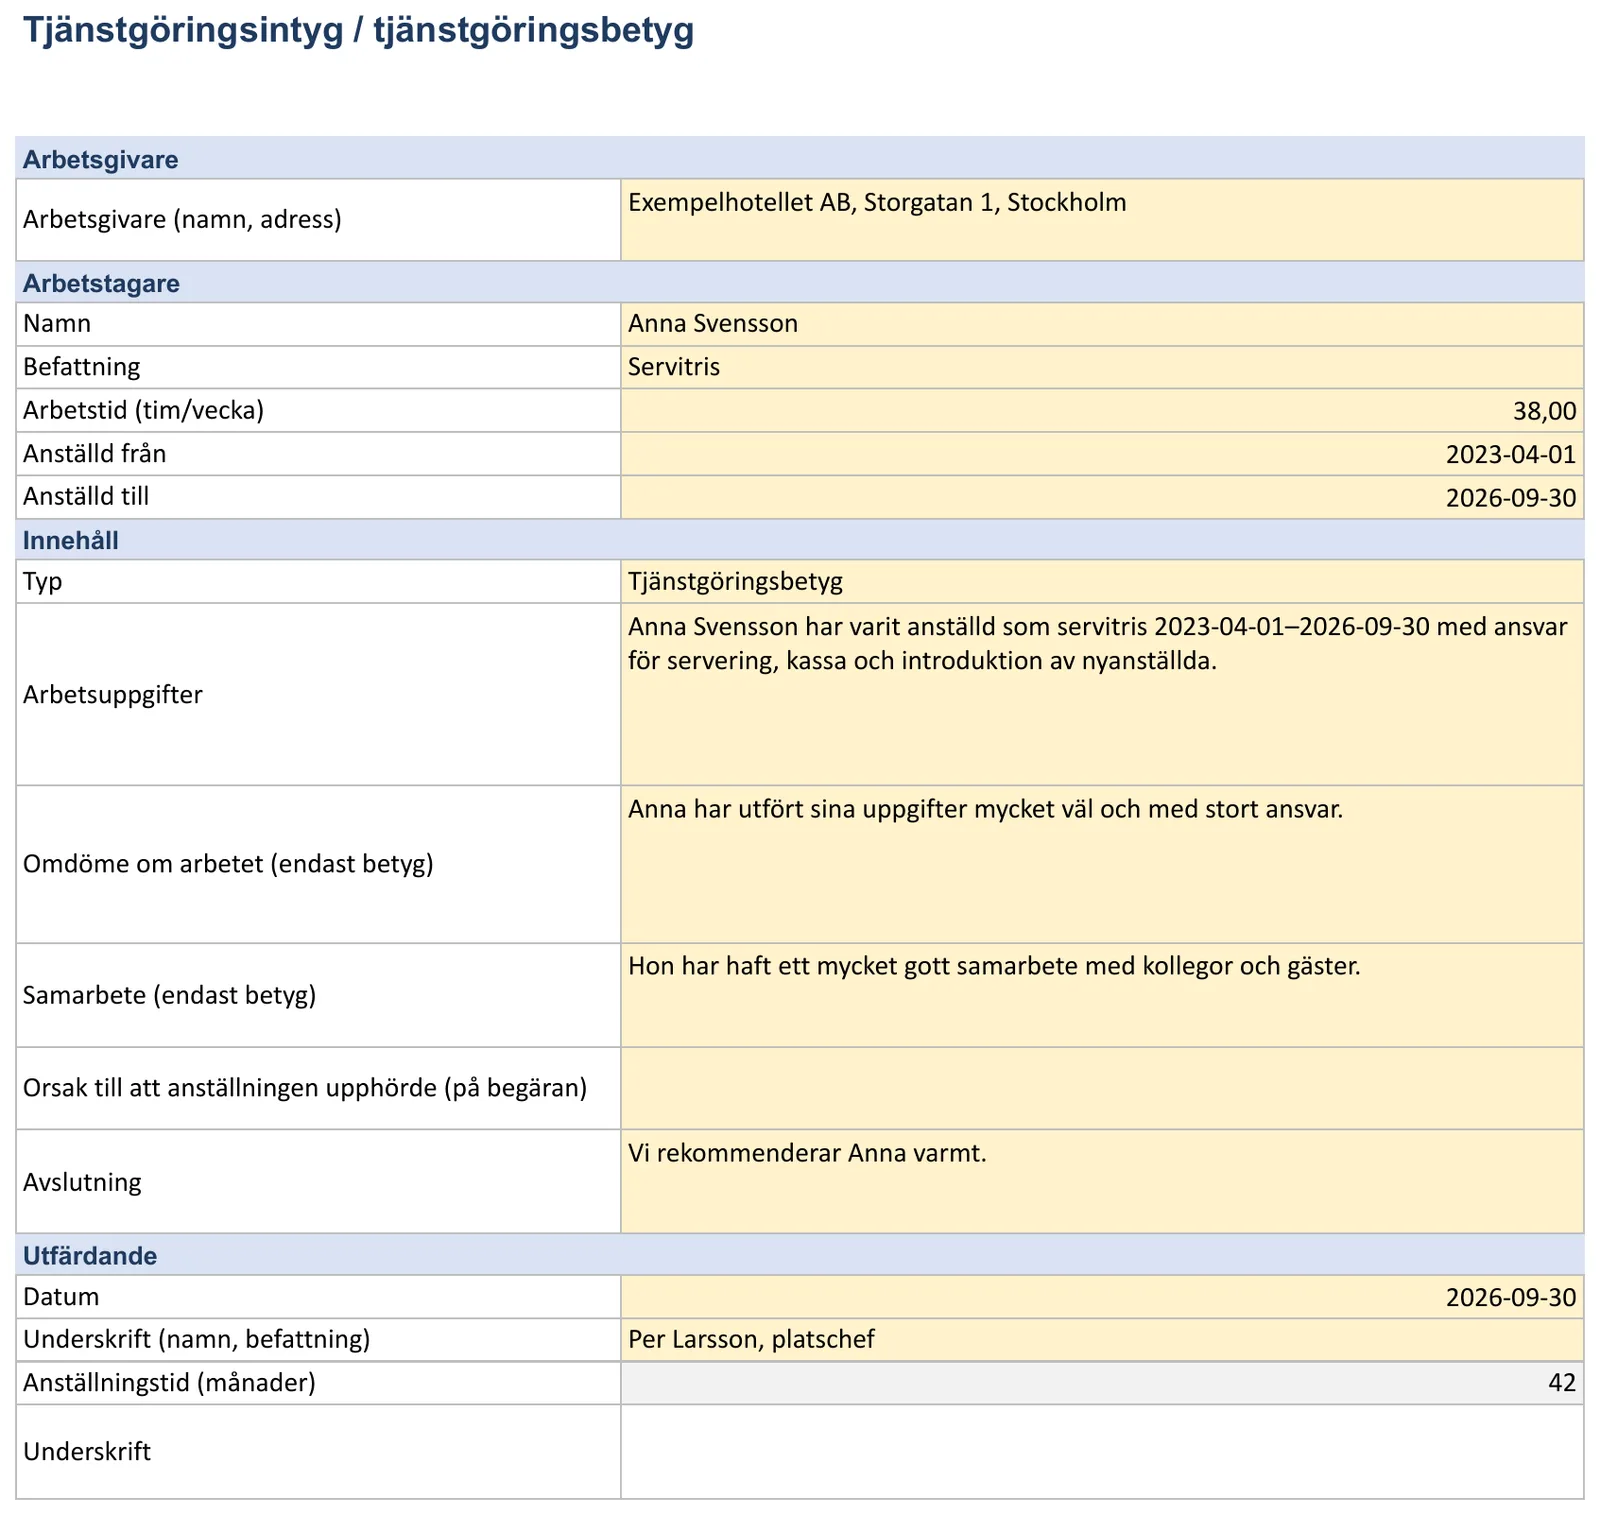
Task: Select the Avslutning cell 'Vi rekommenderar Anna varmt.'
Action: click(1102, 1181)
